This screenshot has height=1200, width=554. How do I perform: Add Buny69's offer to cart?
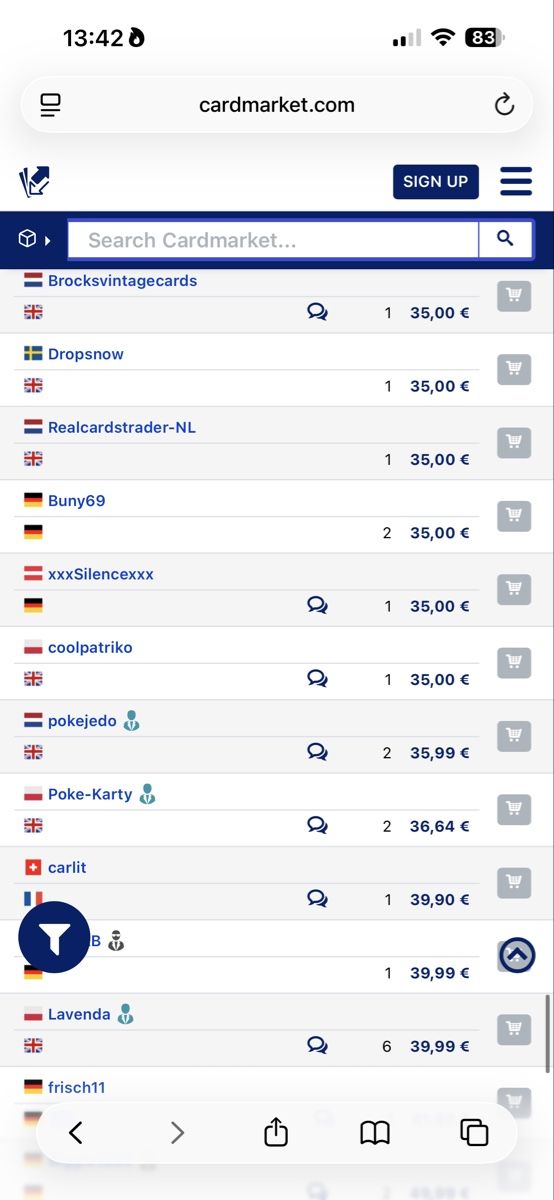[x=514, y=515]
